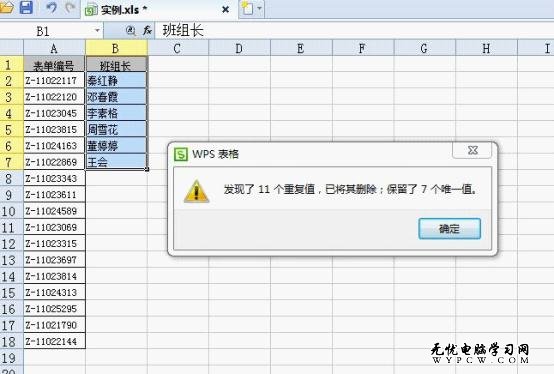Click cell Z-11023815
This screenshot has height=374, width=554.
click(54, 130)
